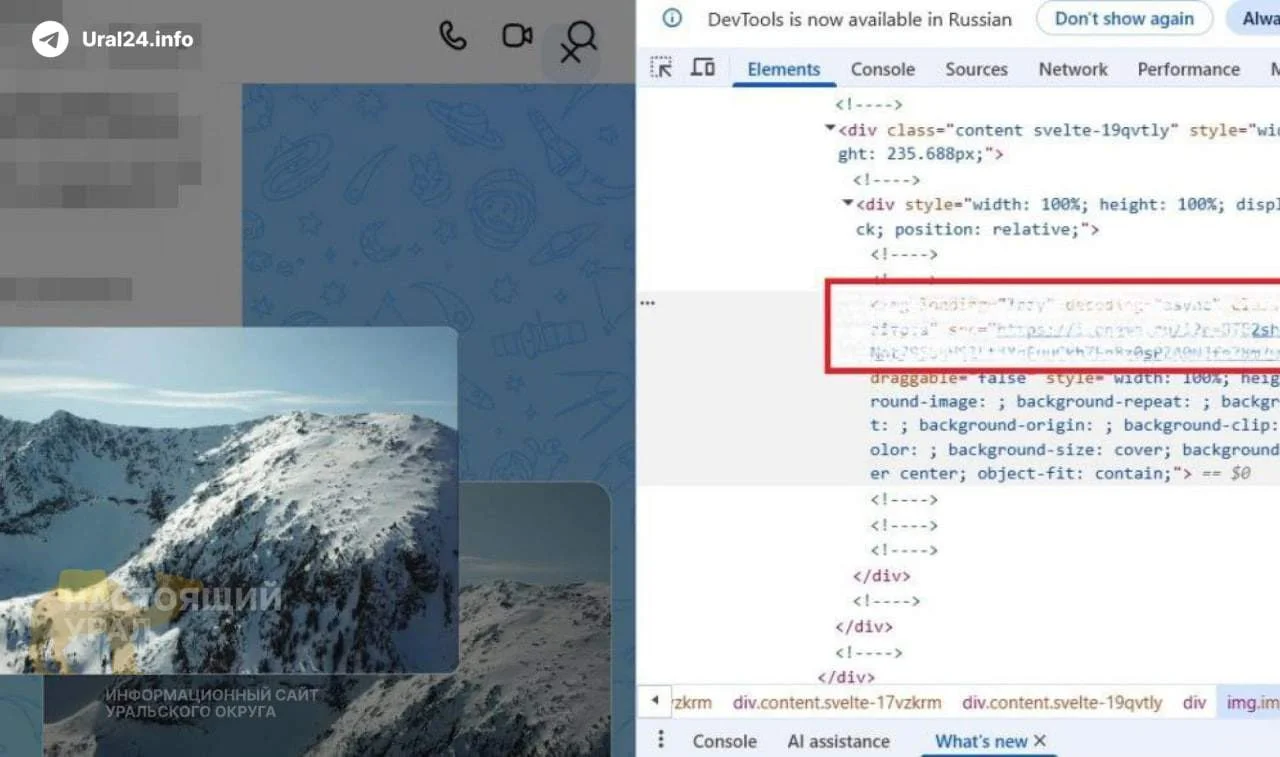The height and width of the screenshot is (757, 1280).
Task: Start a video call with camera icon
Action: tap(517, 36)
